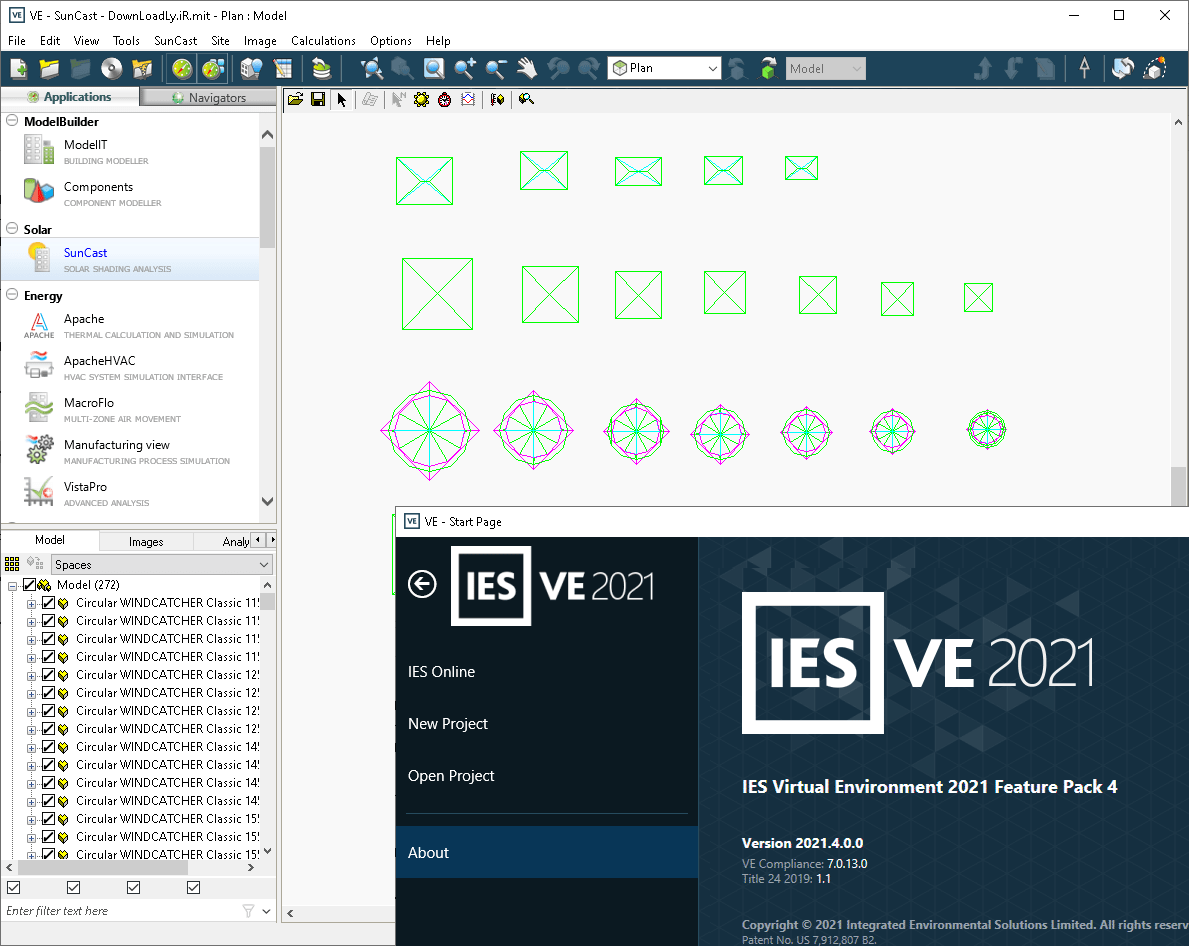1189x946 pixels.
Task: Open a project using the yellow folder icon
Action: click(x=49, y=69)
